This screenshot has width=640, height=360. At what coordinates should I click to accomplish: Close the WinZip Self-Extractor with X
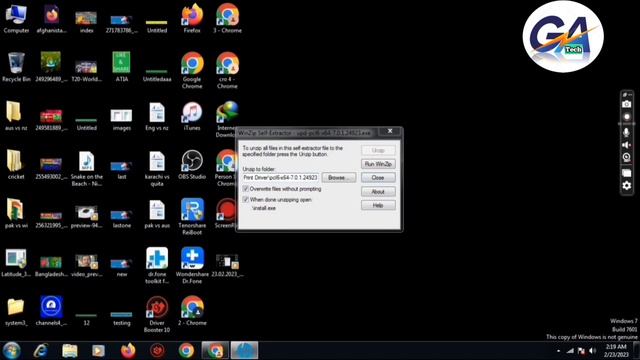point(390,131)
